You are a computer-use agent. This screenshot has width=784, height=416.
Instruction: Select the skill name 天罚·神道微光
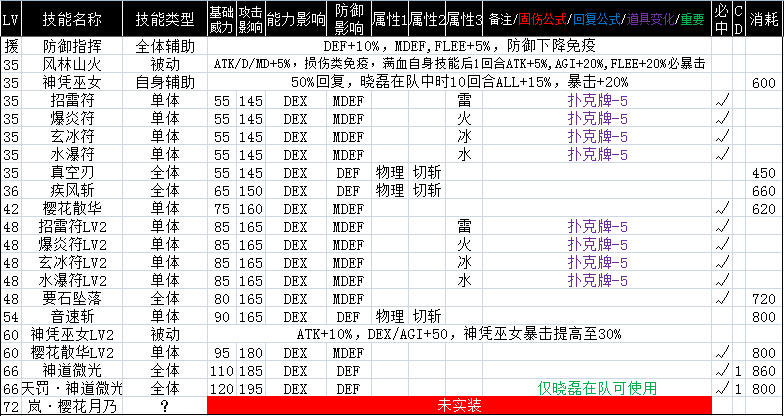[72, 388]
